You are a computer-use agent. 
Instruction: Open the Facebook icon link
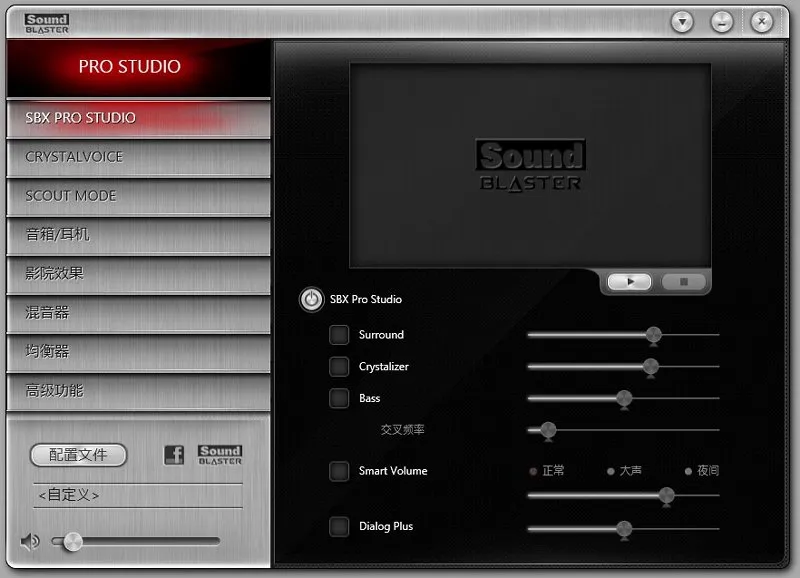[x=174, y=455]
